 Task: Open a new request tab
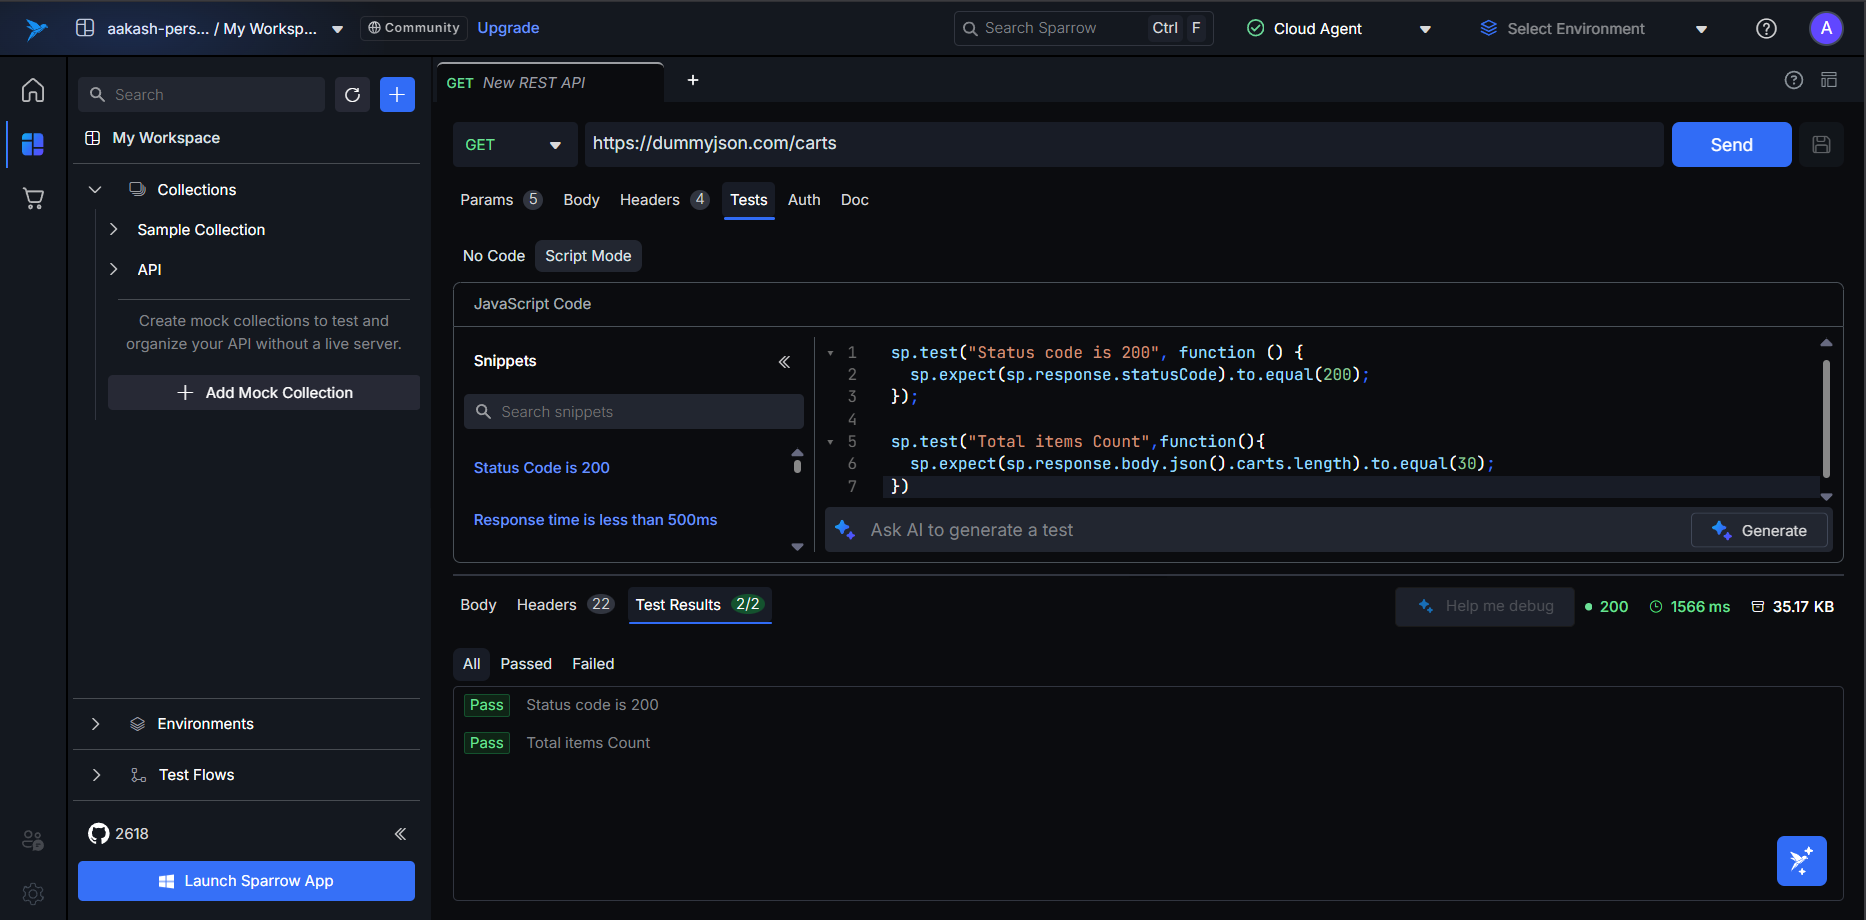(693, 81)
